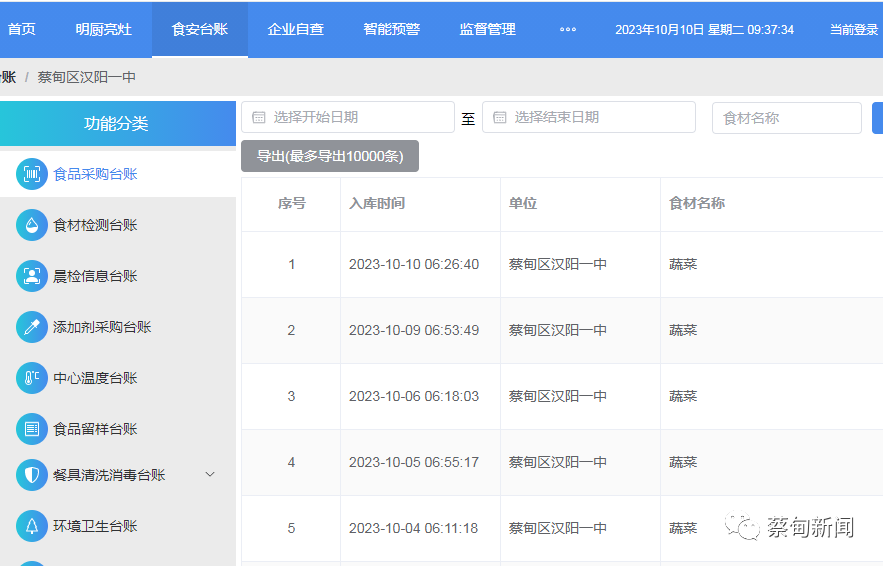The height and width of the screenshot is (566, 883).
Task: Click 蔬菜 in row 4
Action: (x=683, y=462)
